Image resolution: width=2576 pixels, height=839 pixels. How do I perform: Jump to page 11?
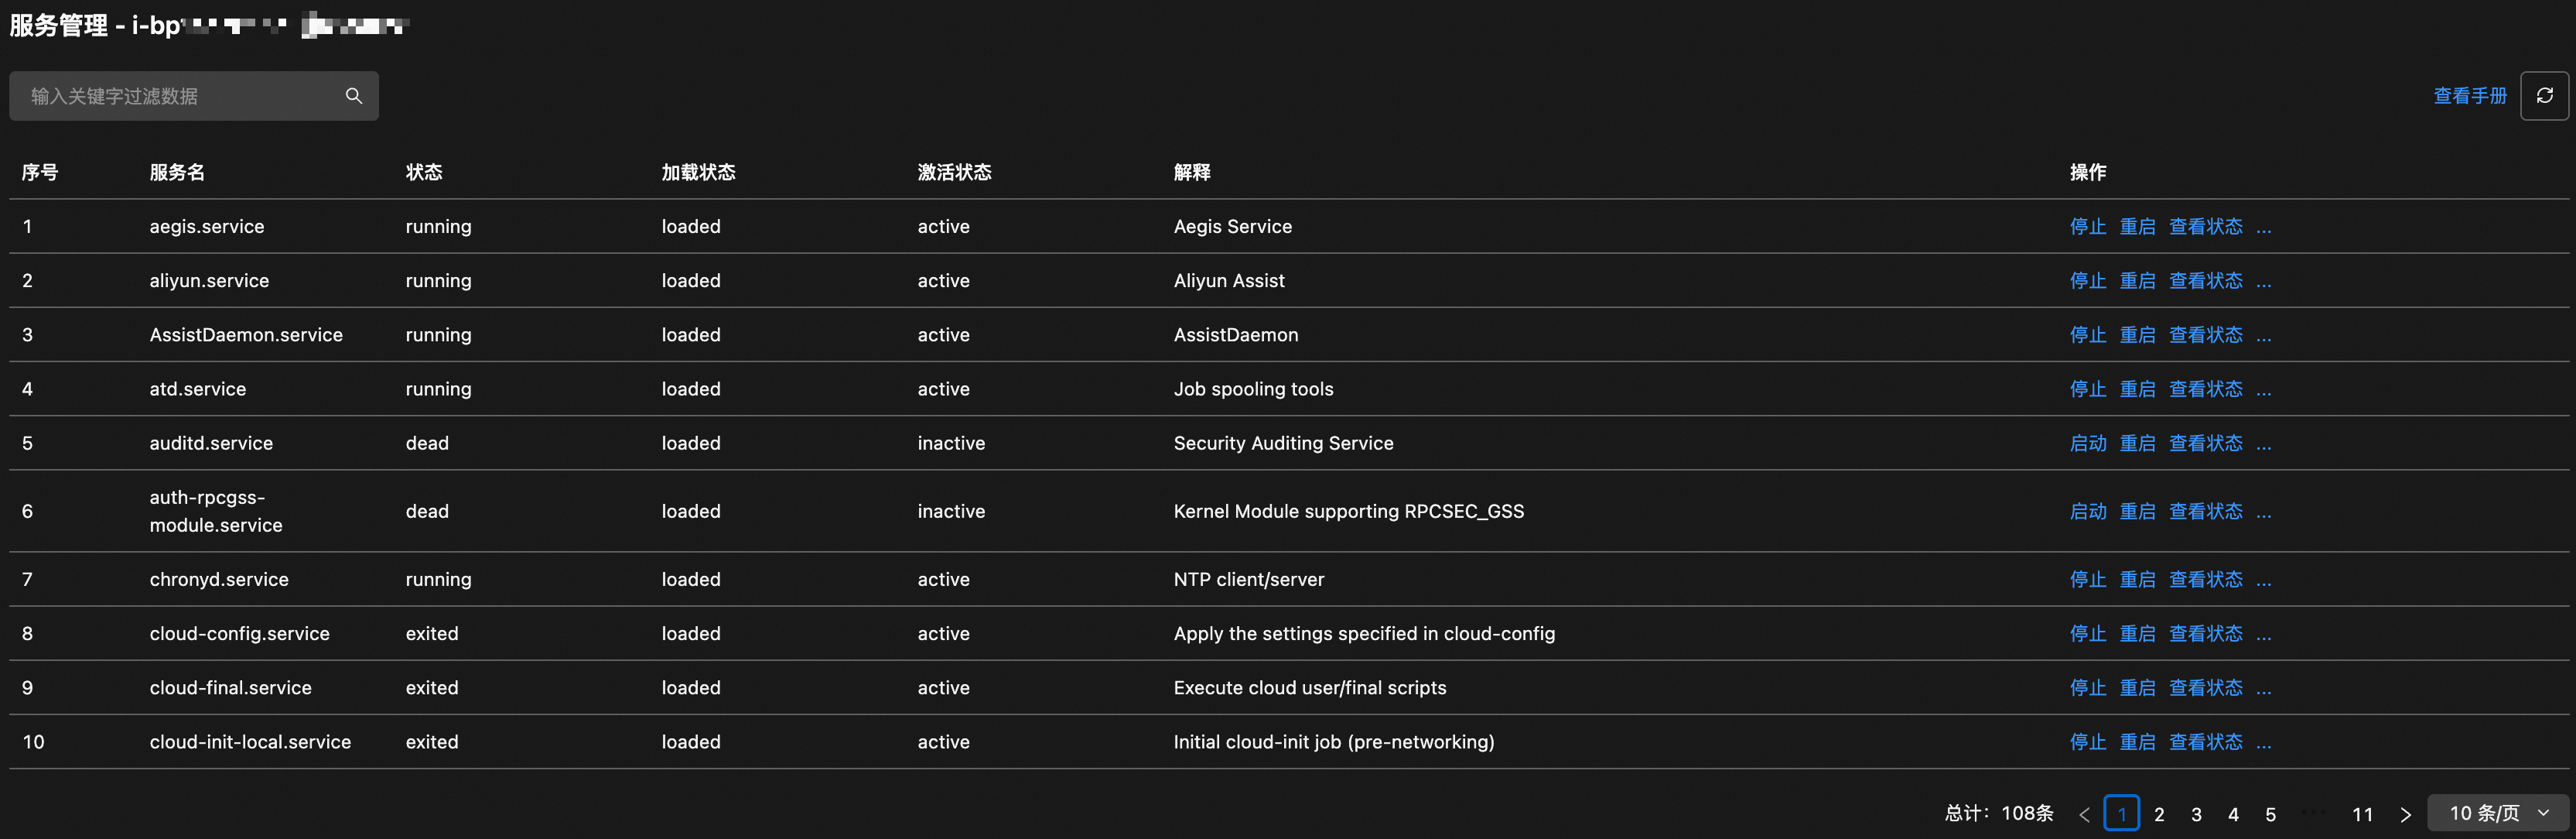pyautogui.click(x=2362, y=815)
